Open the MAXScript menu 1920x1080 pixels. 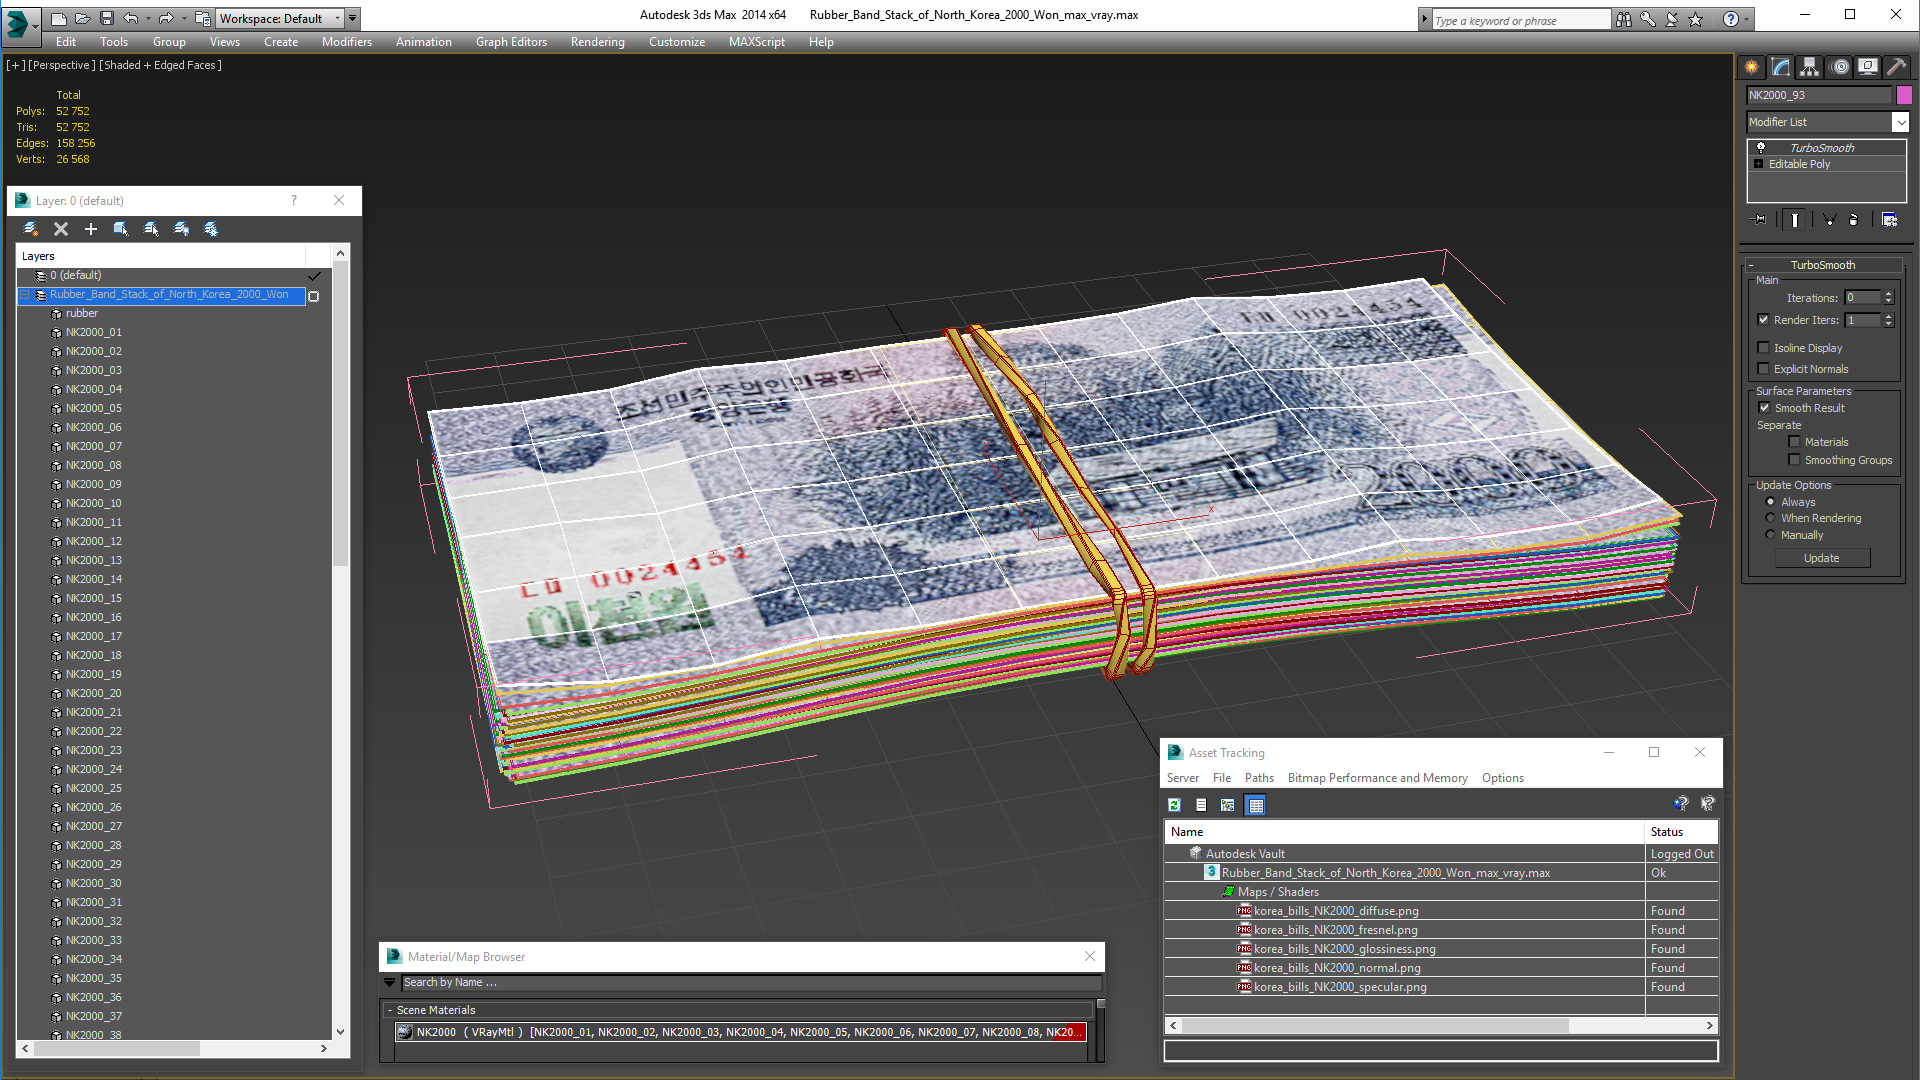click(x=757, y=42)
